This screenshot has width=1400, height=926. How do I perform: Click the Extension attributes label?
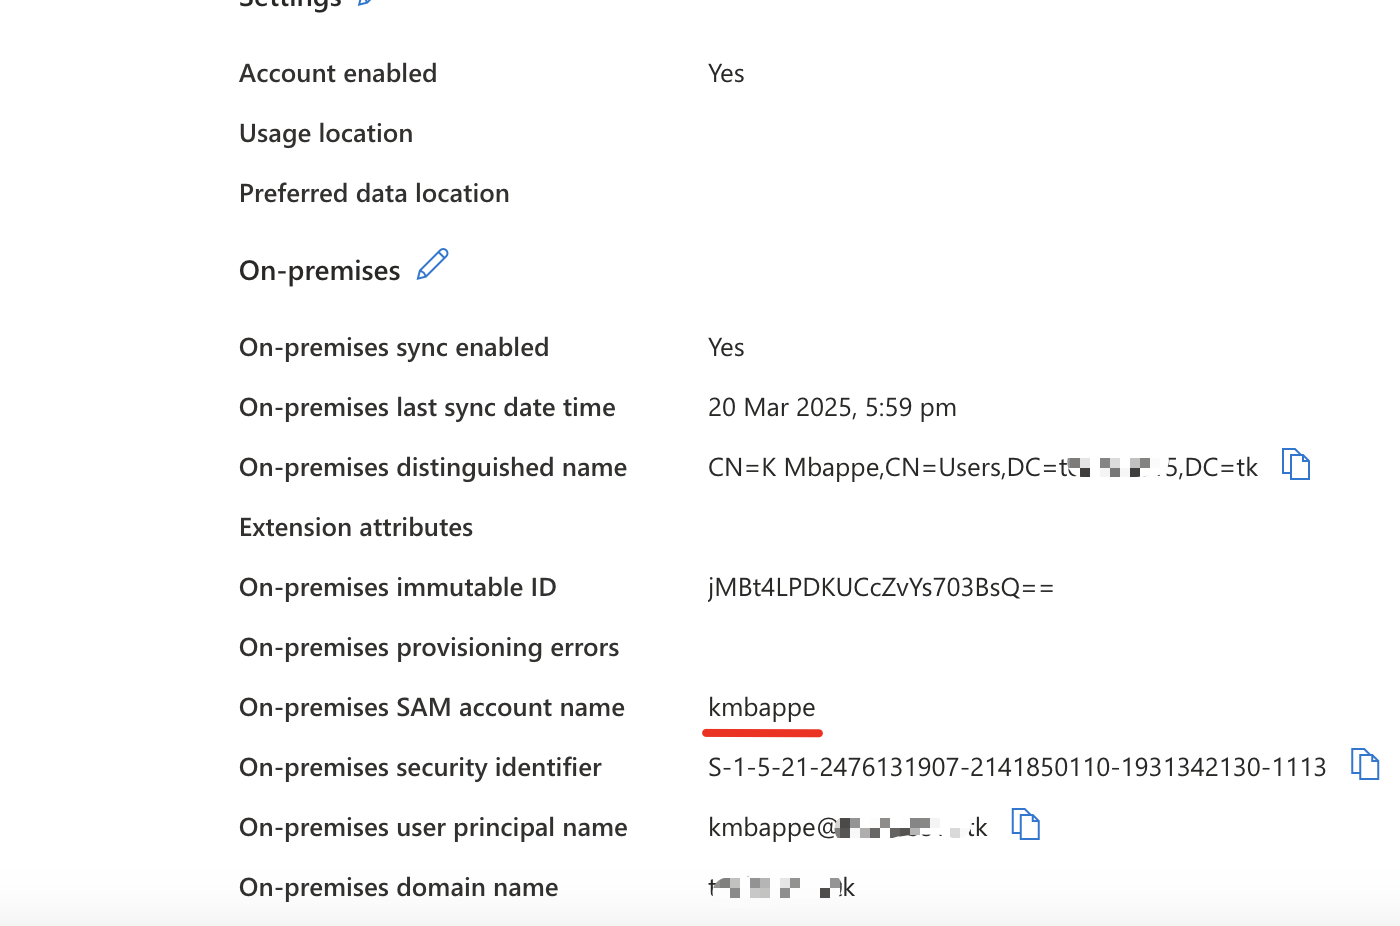[x=356, y=527]
